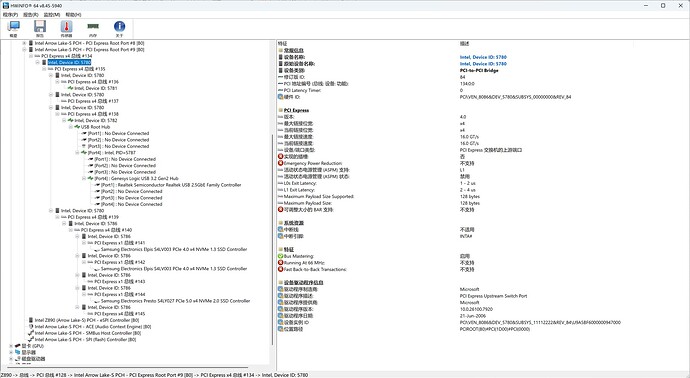The height and width of the screenshot is (378, 690).
Task: Click the icon of the SPI (flash) Controller row
Action: click(31, 340)
